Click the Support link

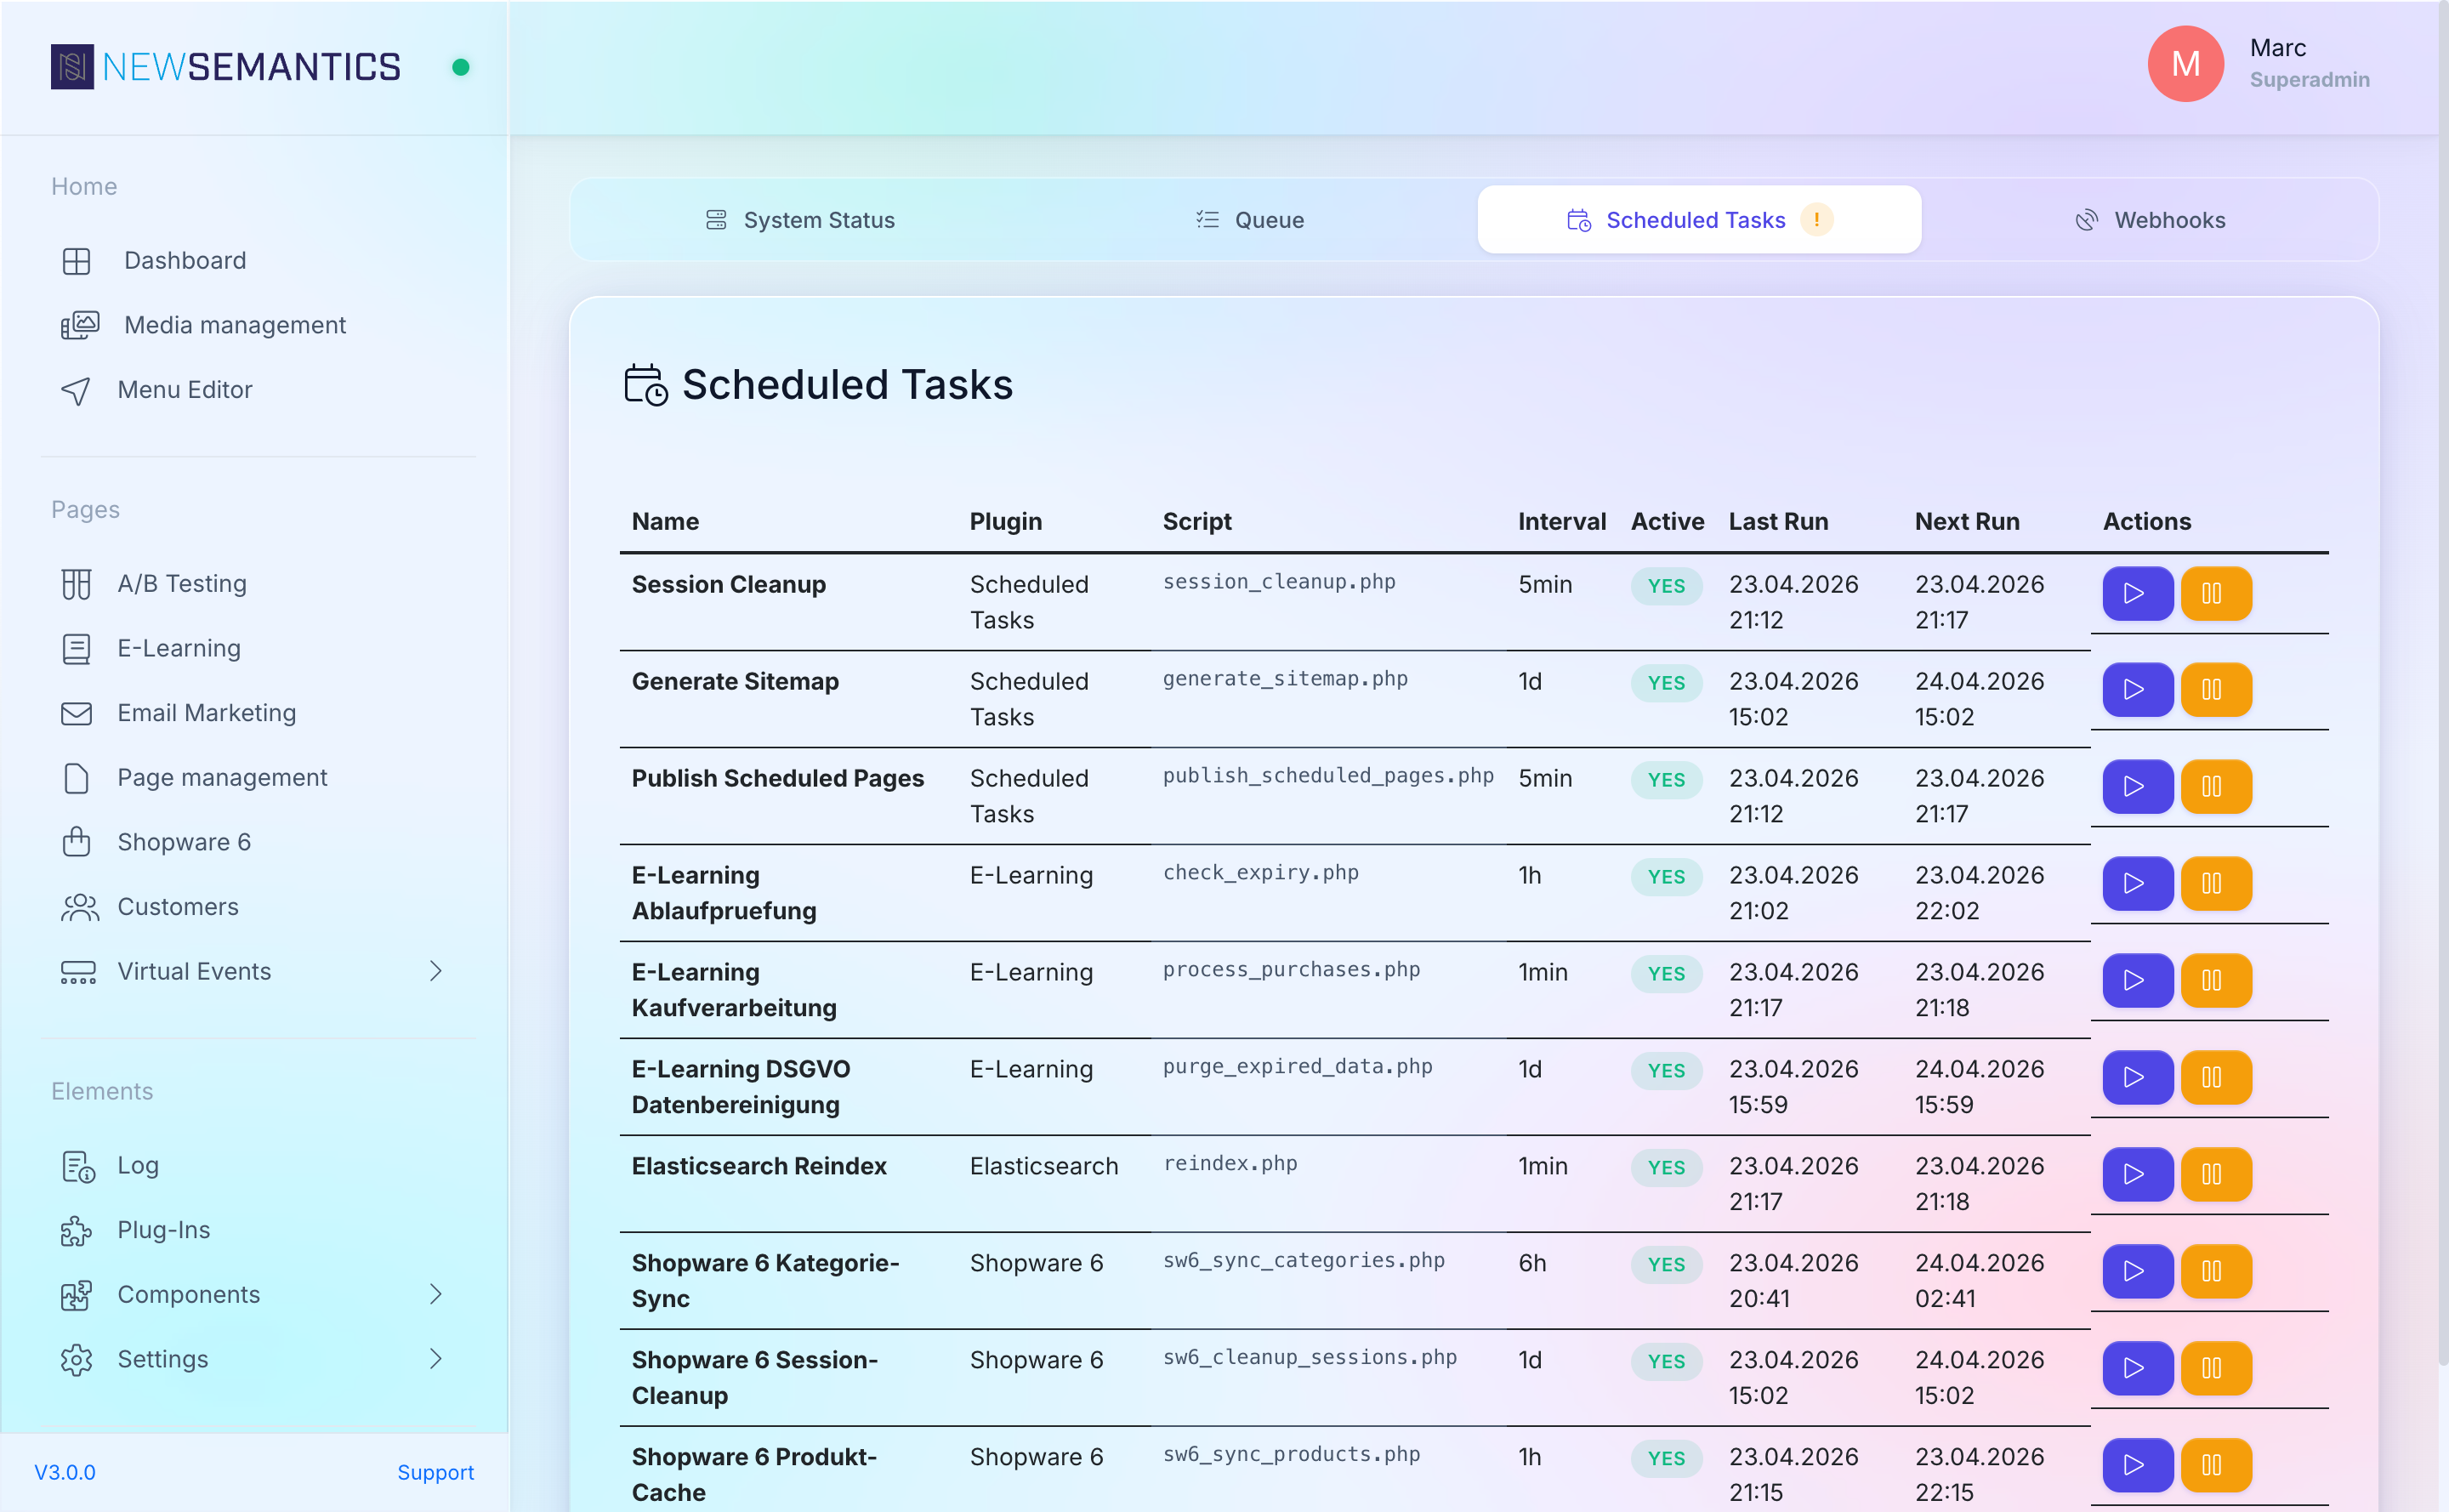[435, 1472]
